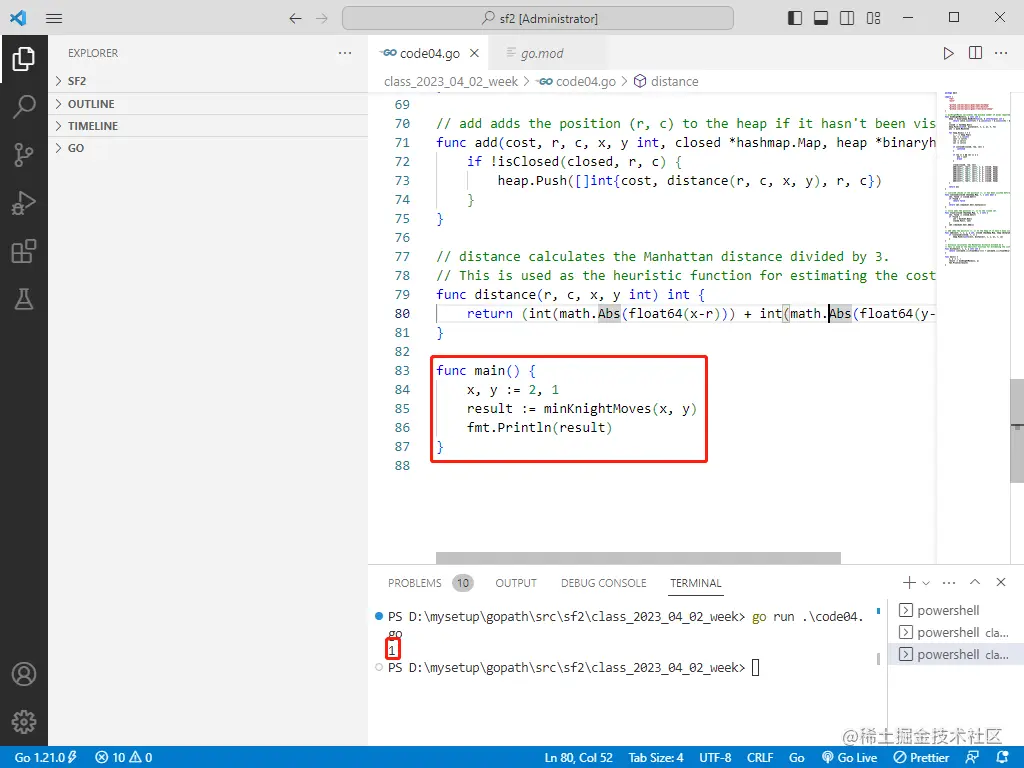Screen dimensions: 1024x768
Task: Click Go Live in status bar
Action: [x=850, y=758]
